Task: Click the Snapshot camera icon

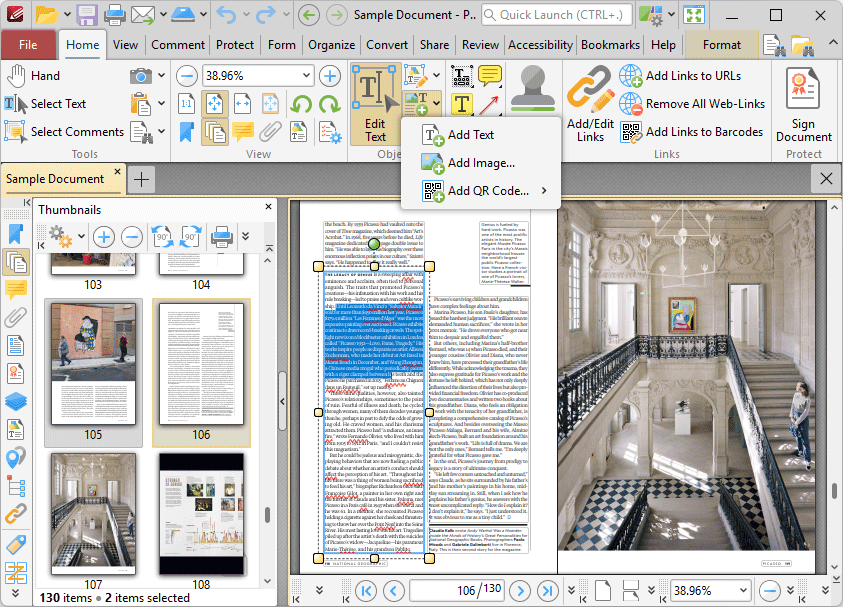Action: (x=141, y=76)
